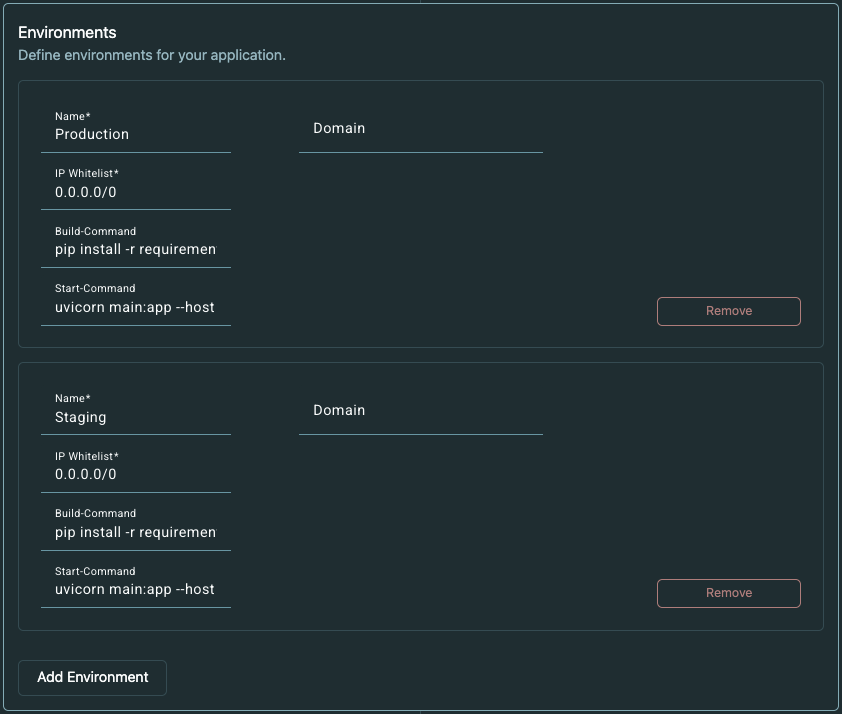Edit the Production environment Name field

[x=135, y=134]
